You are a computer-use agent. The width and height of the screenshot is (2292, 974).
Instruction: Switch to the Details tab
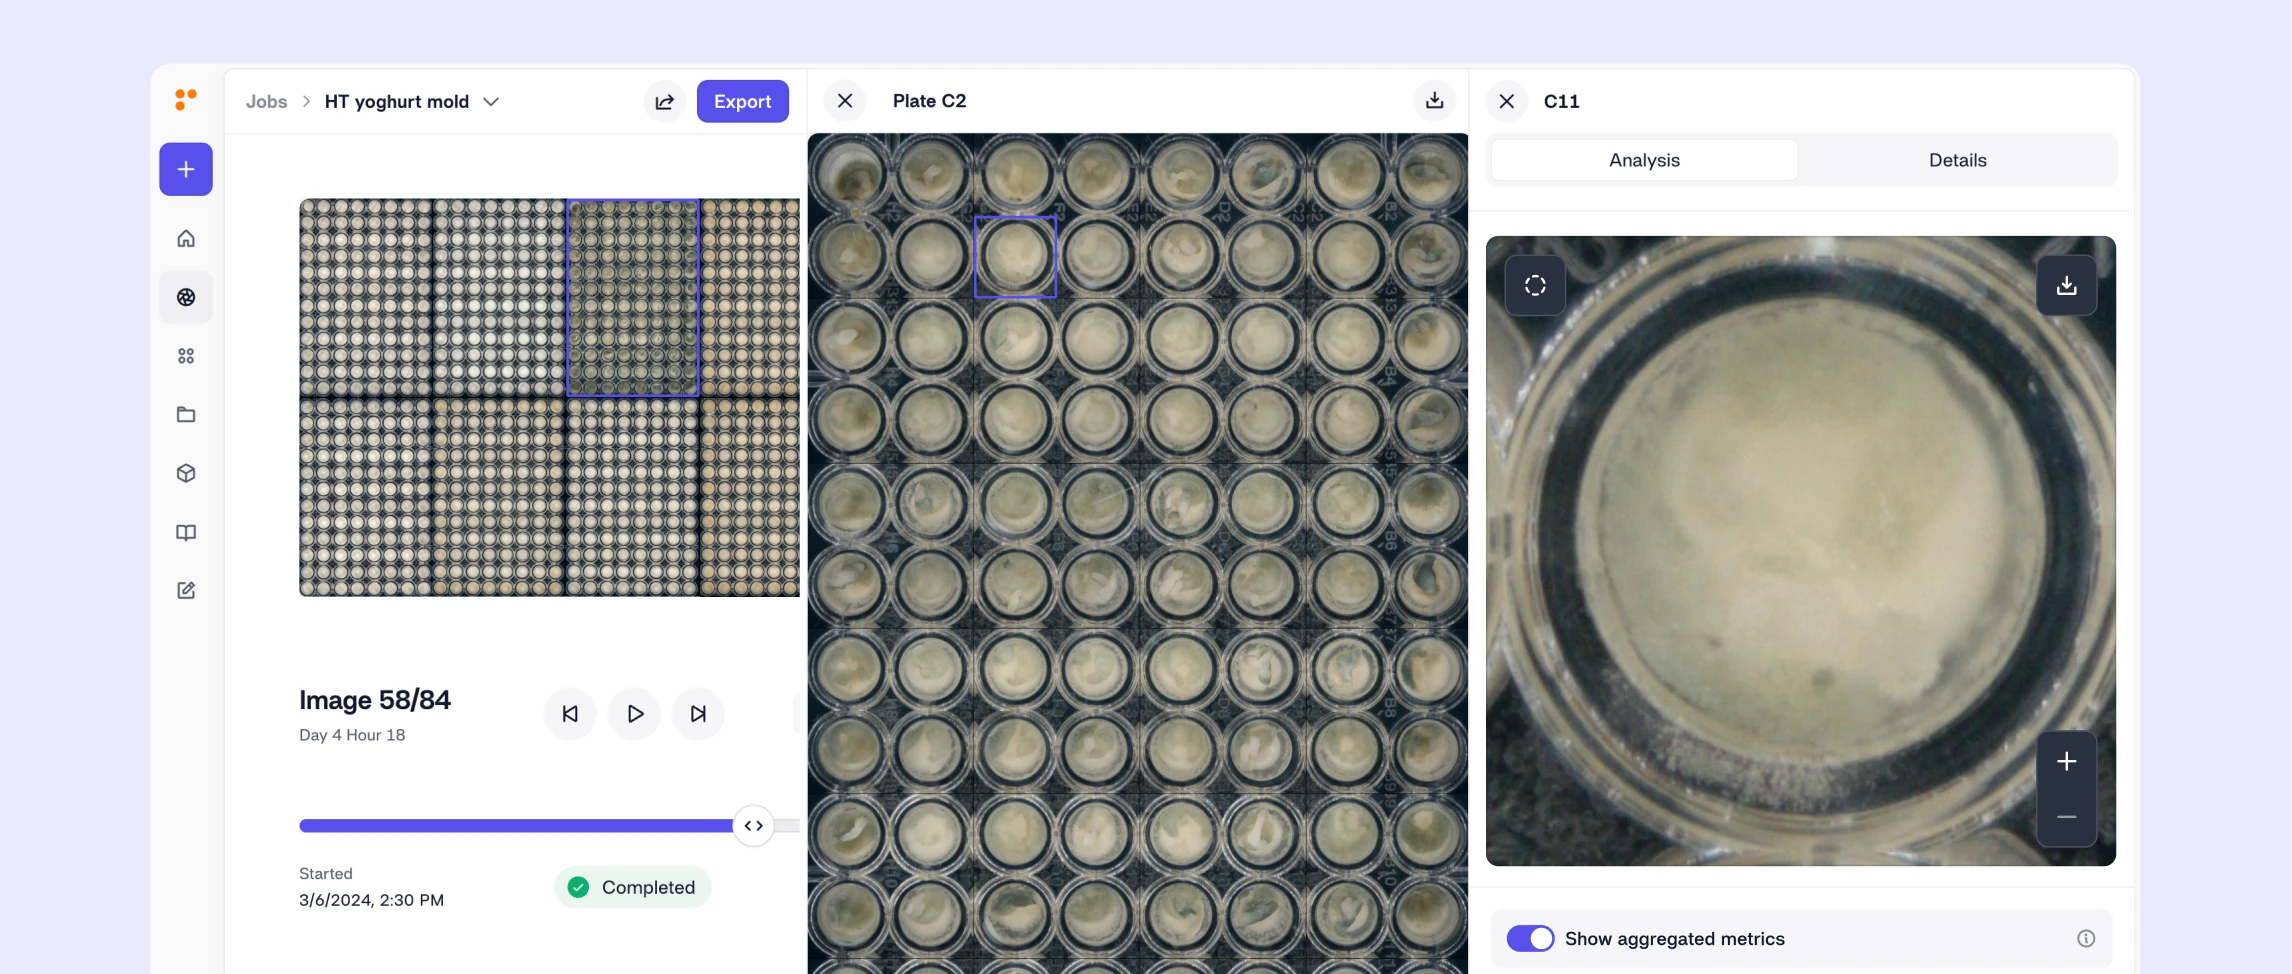[x=1957, y=160]
